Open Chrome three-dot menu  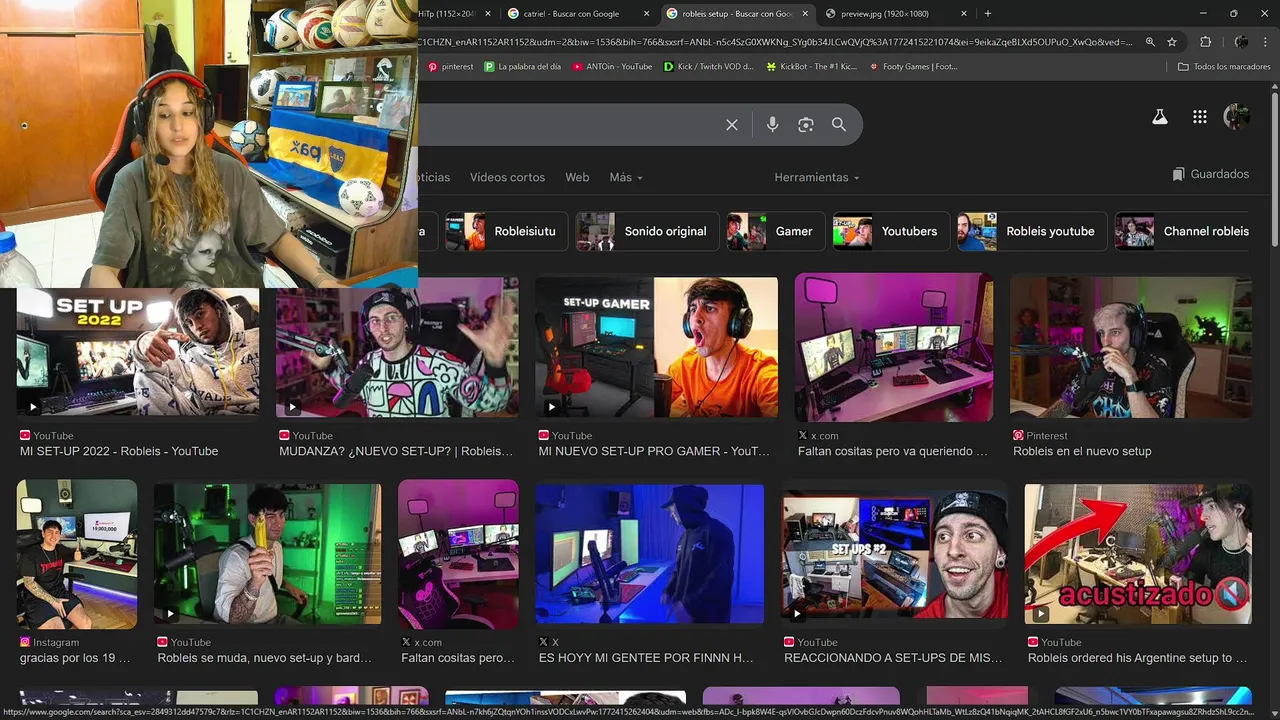point(1267,42)
